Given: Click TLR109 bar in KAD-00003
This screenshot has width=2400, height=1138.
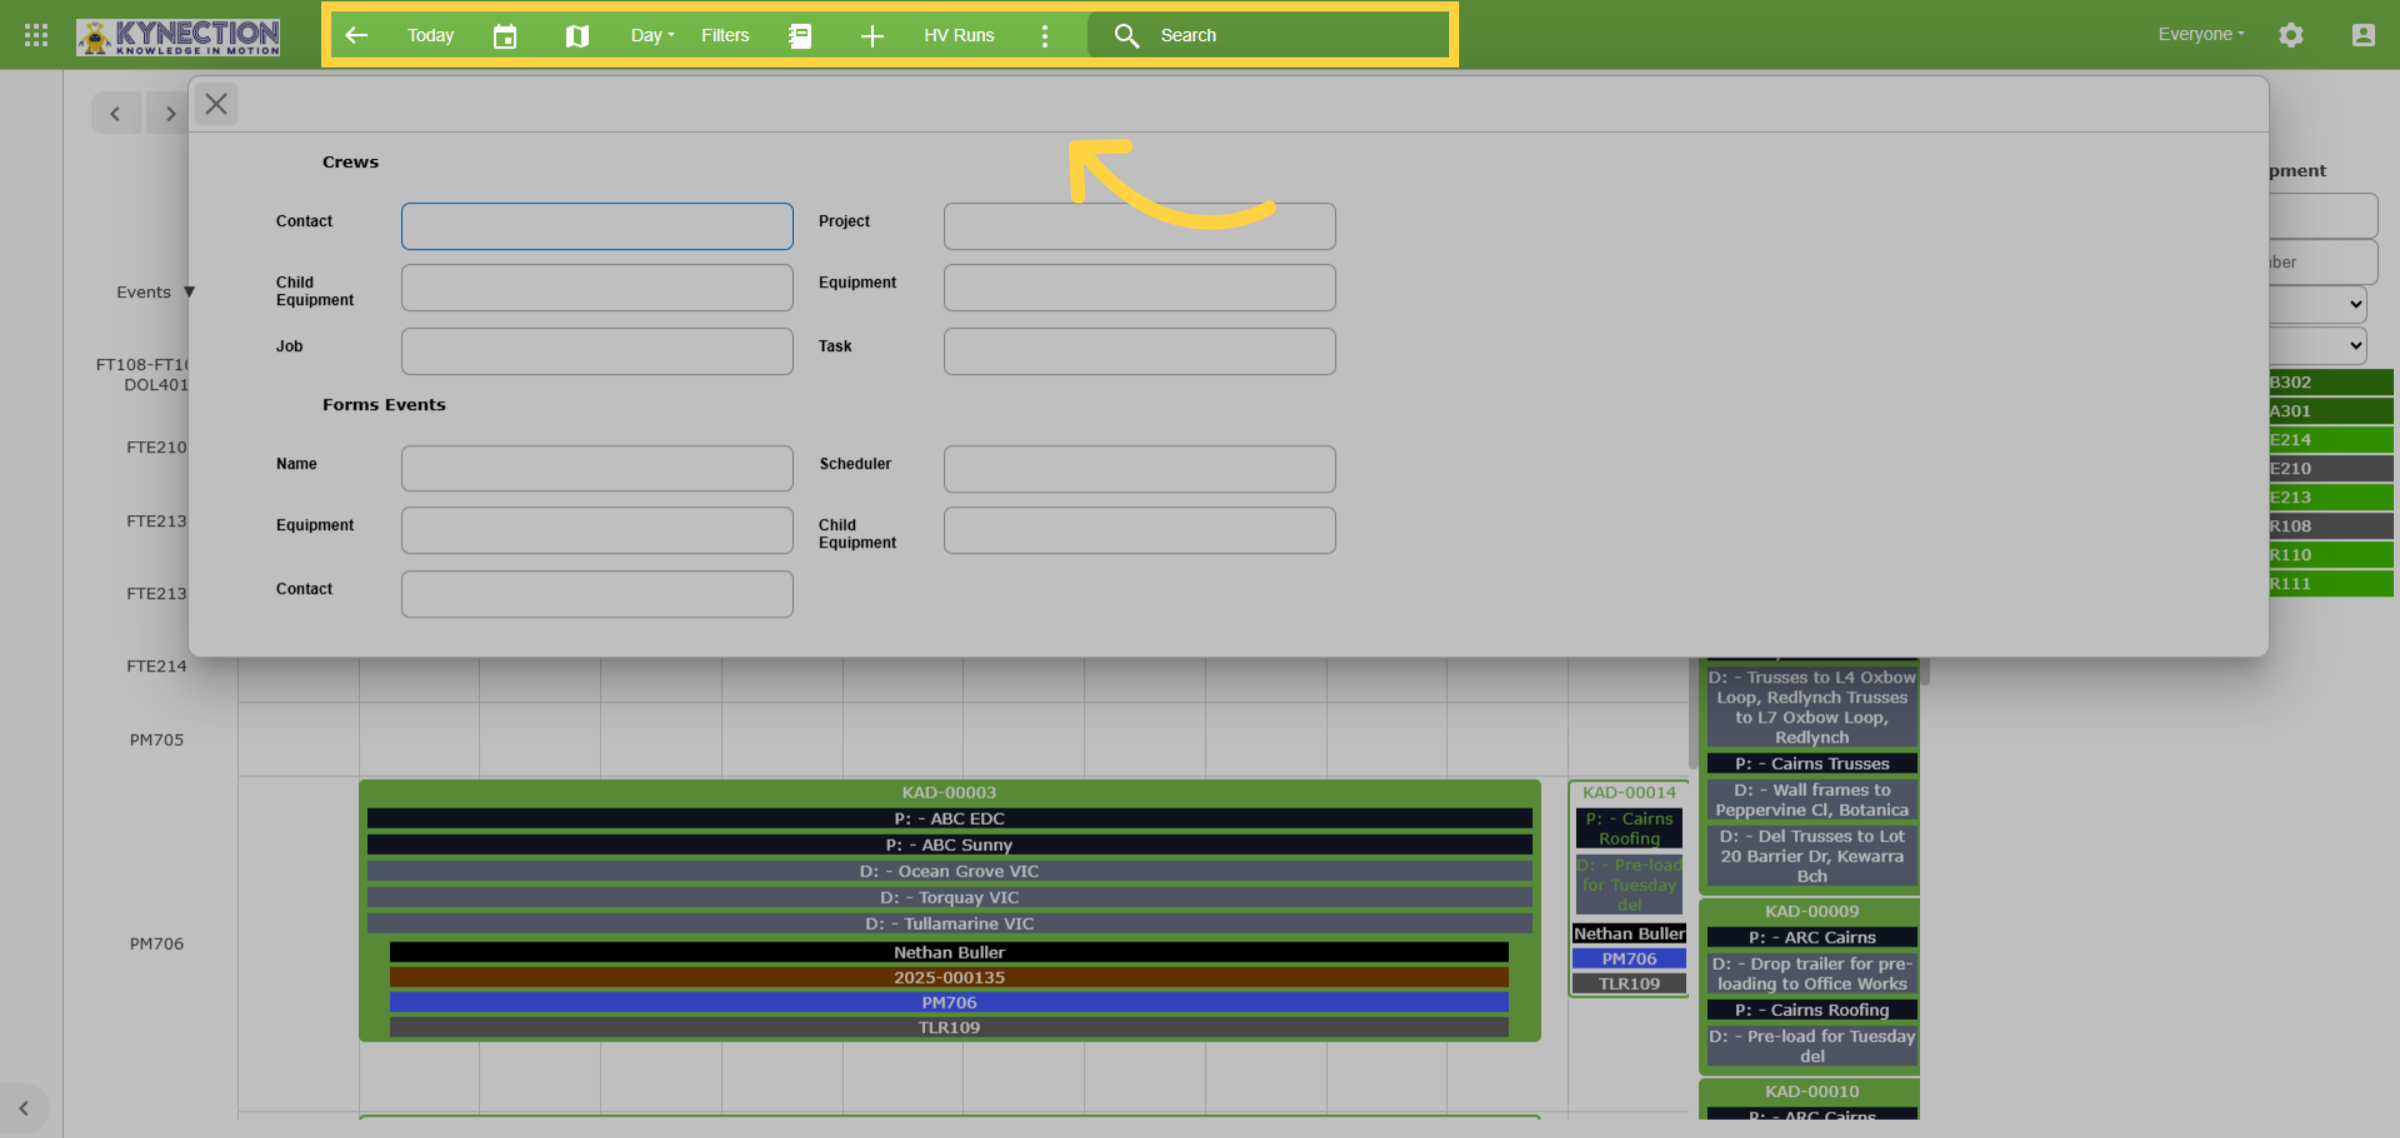Looking at the screenshot, I should pos(949,1027).
